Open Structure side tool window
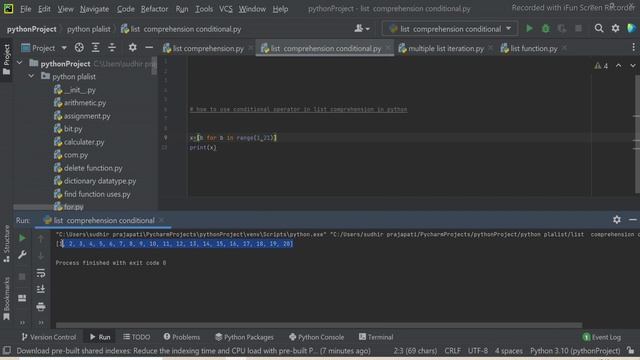The image size is (640, 360). 7,244
